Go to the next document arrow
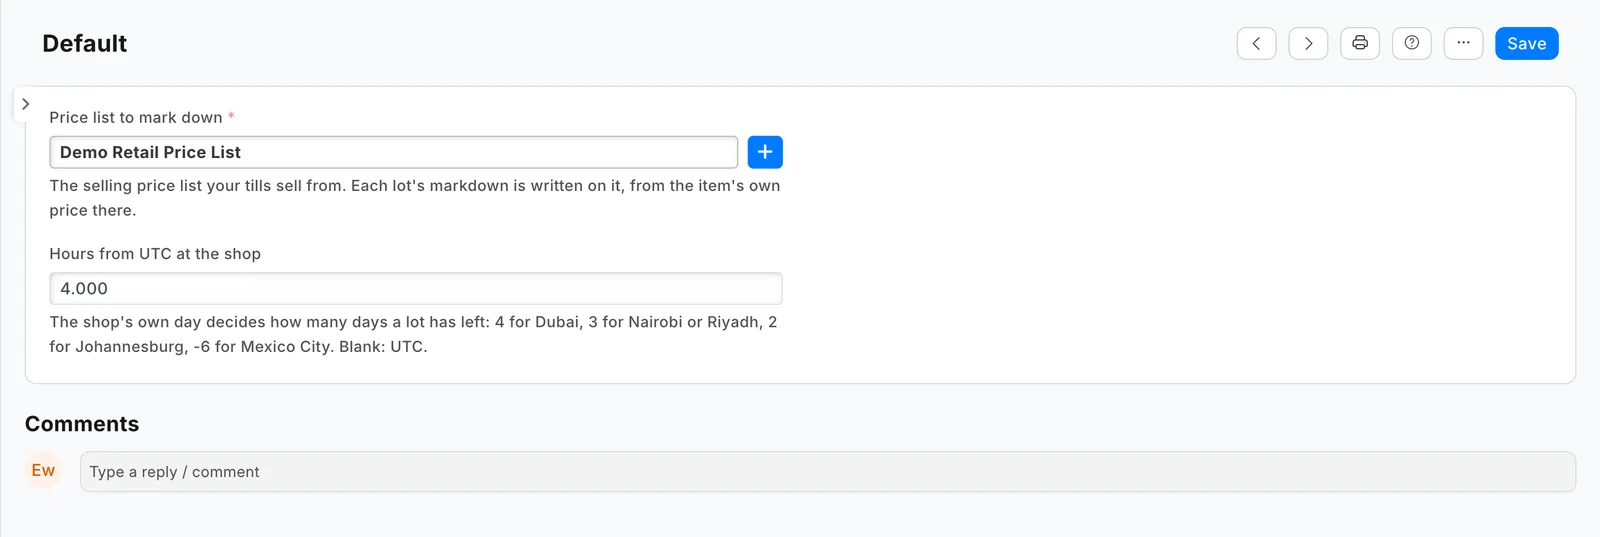Image resolution: width=1600 pixels, height=537 pixels. (x=1308, y=43)
